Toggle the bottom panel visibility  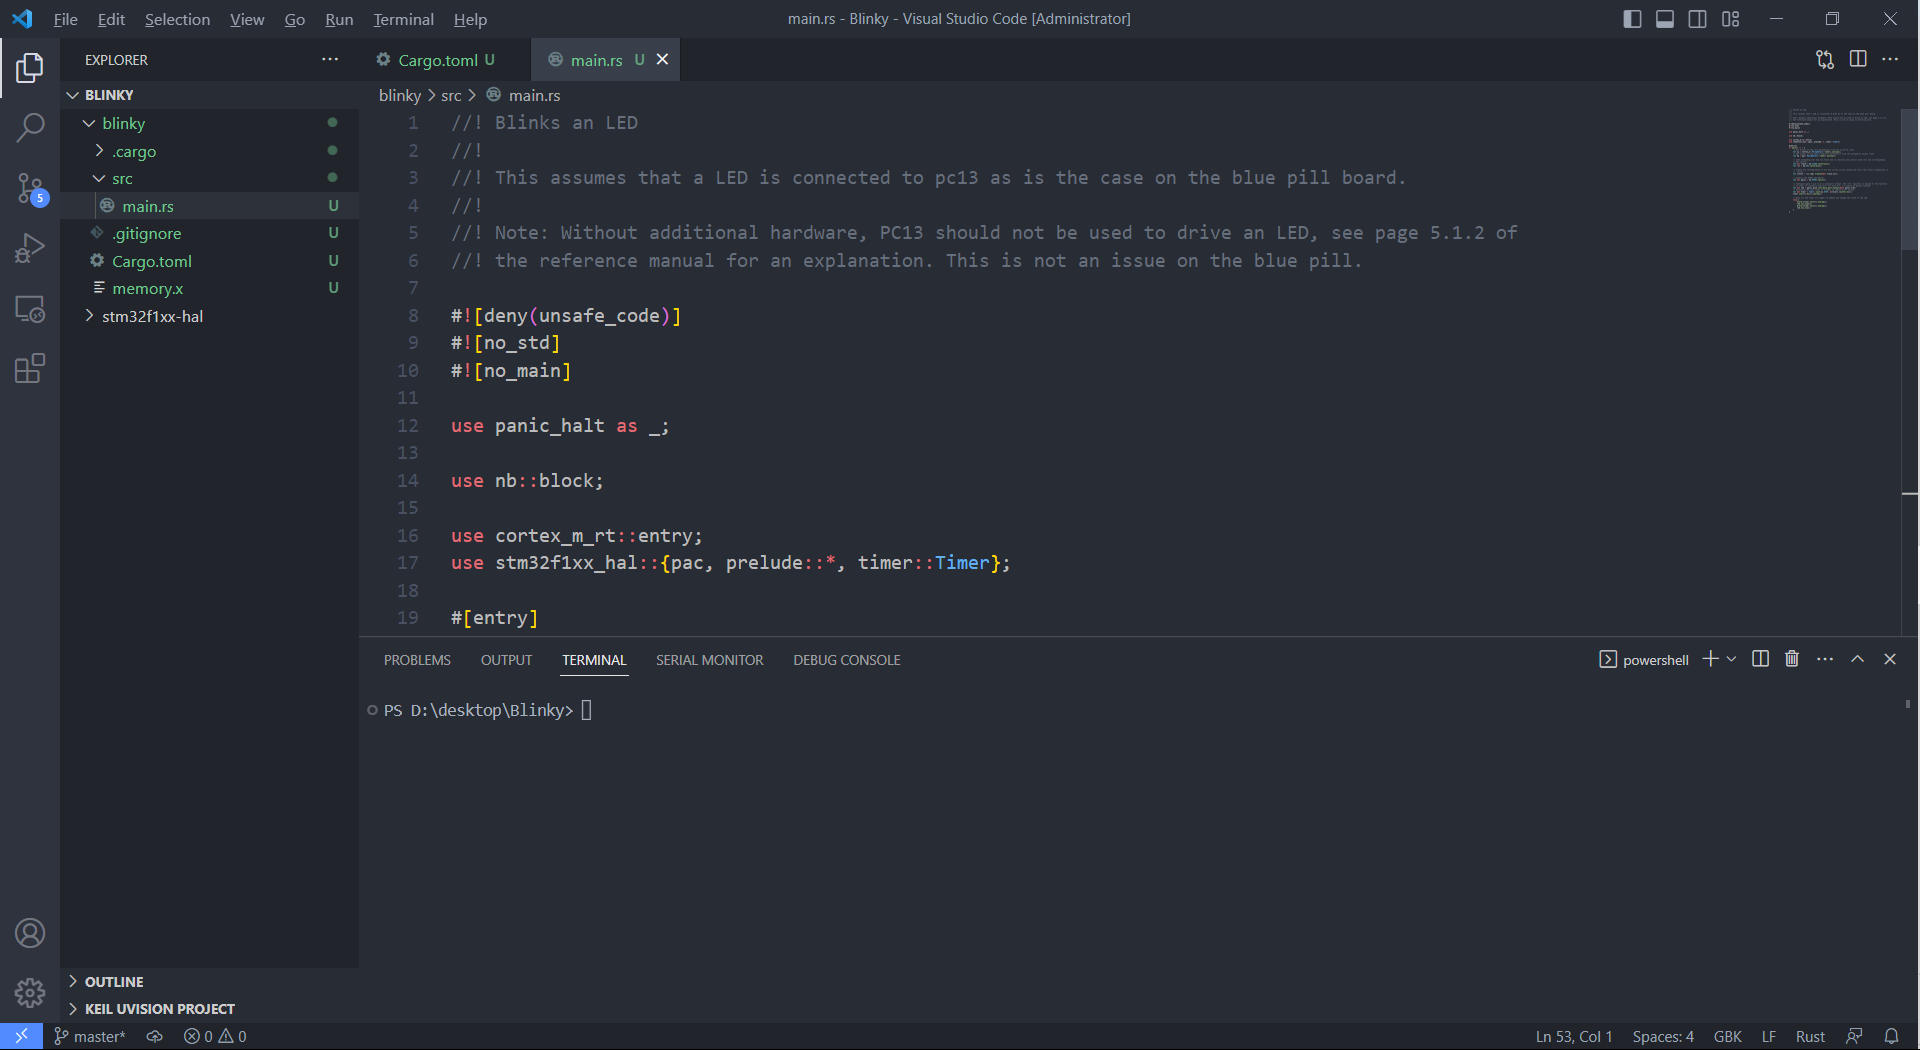[x=1664, y=18]
